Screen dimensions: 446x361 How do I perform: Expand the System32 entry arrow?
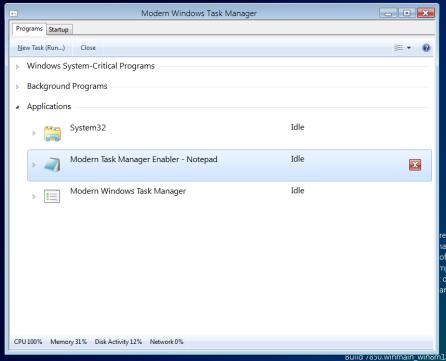[x=34, y=133]
